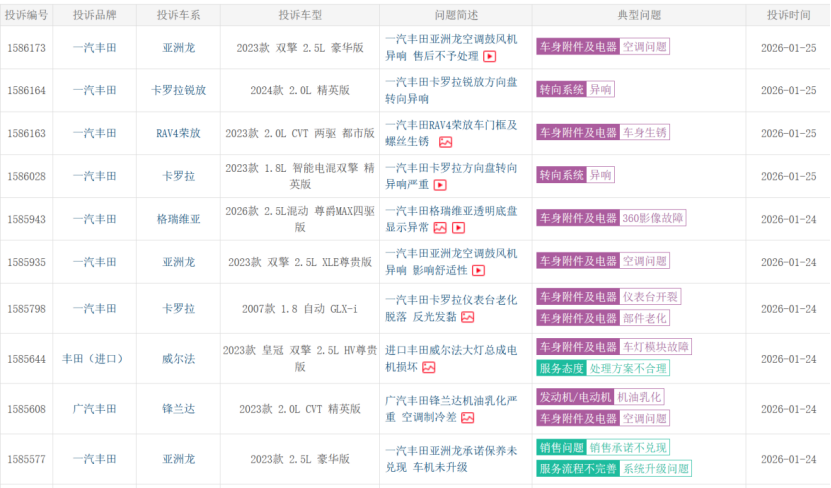
Task: Open complaint 一汽丰田格瑞维亚透明底盘显示异常
Action: click(451, 219)
